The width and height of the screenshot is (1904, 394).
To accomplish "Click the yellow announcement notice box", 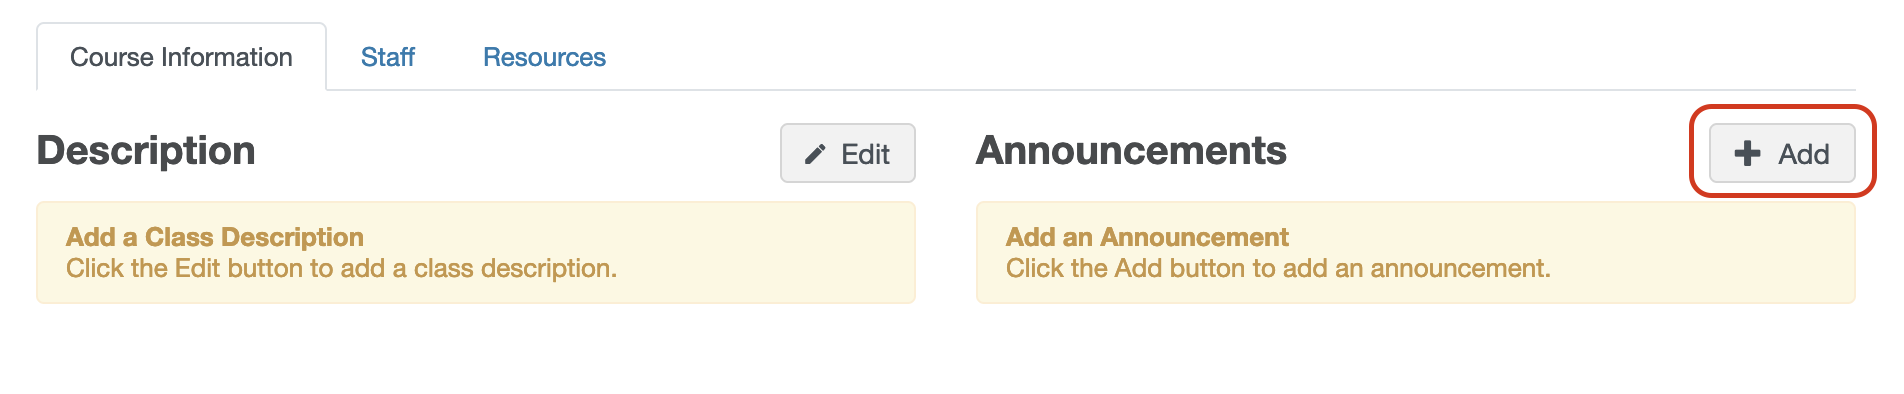I will click(1416, 252).
